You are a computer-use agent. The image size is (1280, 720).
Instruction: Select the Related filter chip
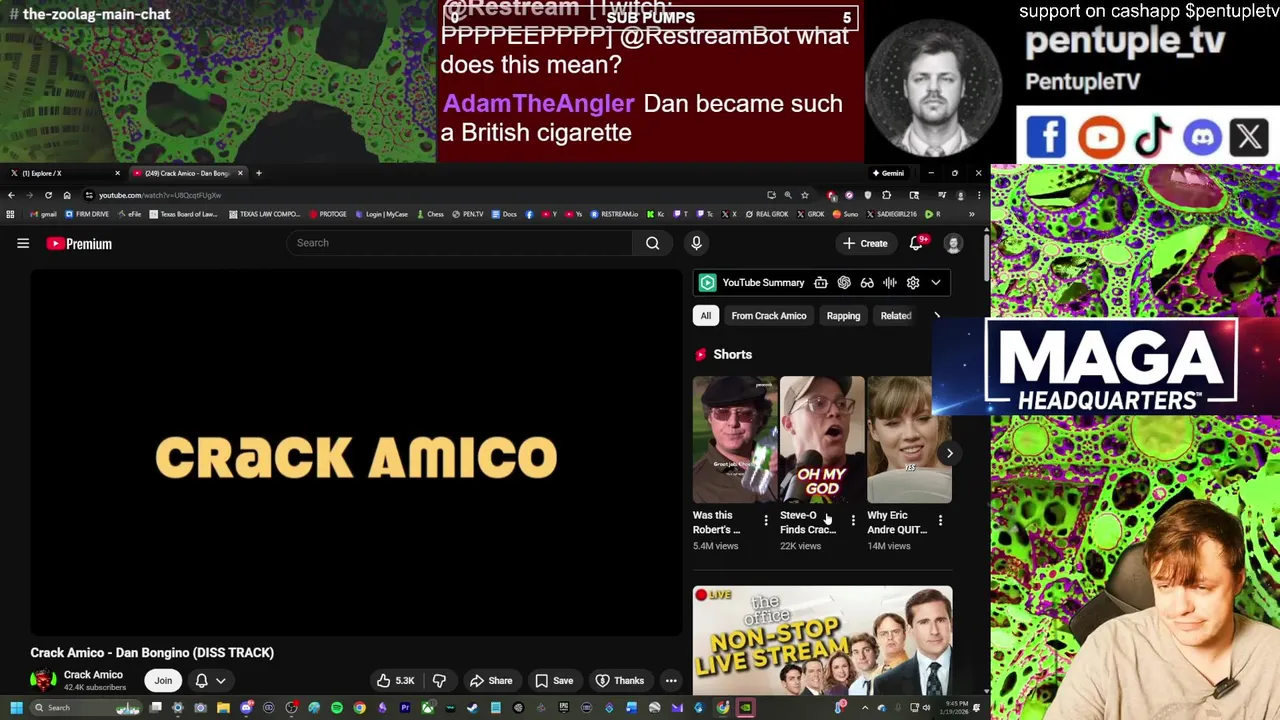895,316
